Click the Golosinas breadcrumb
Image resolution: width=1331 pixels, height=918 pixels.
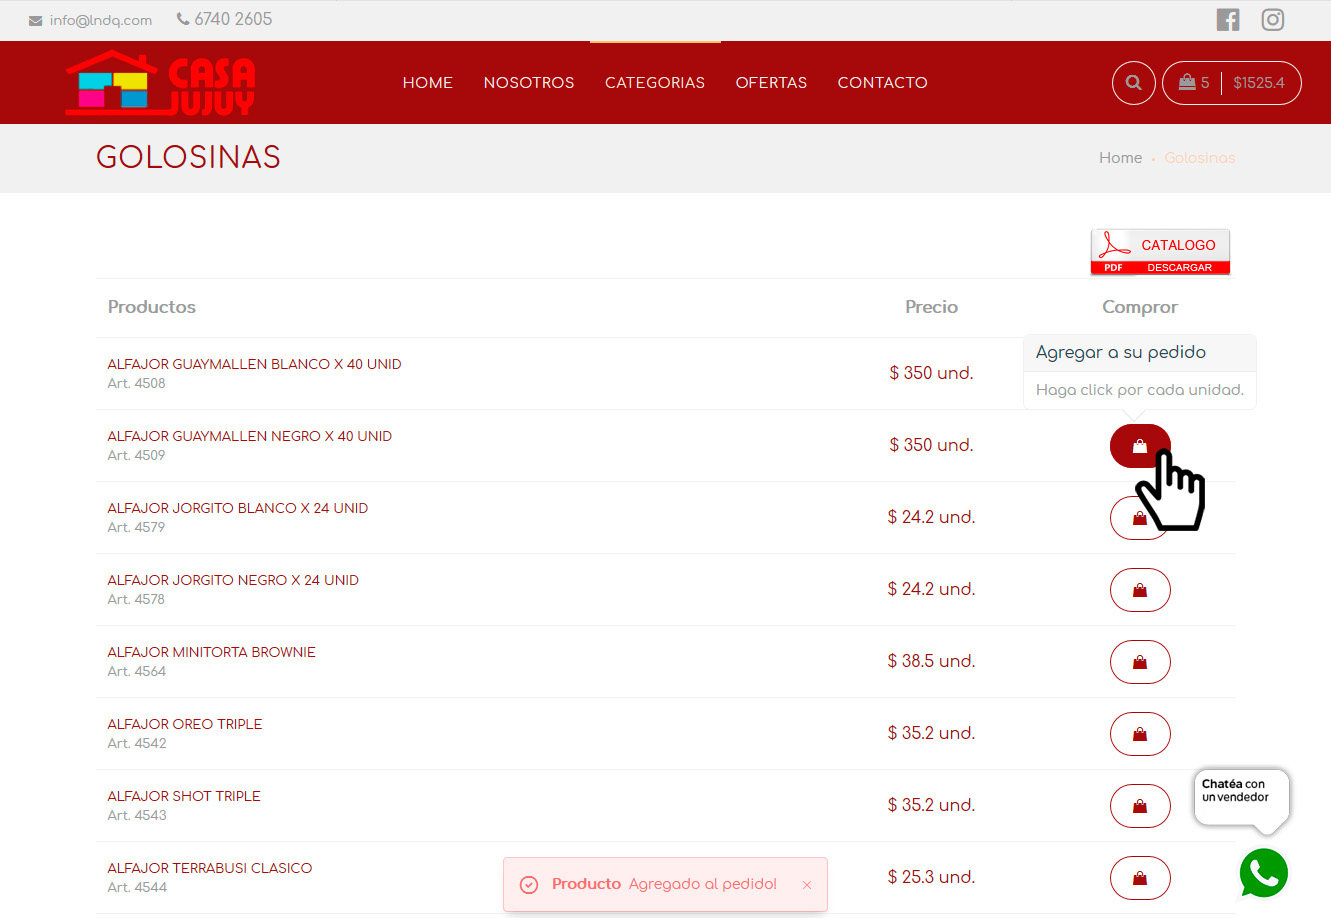coord(1200,158)
